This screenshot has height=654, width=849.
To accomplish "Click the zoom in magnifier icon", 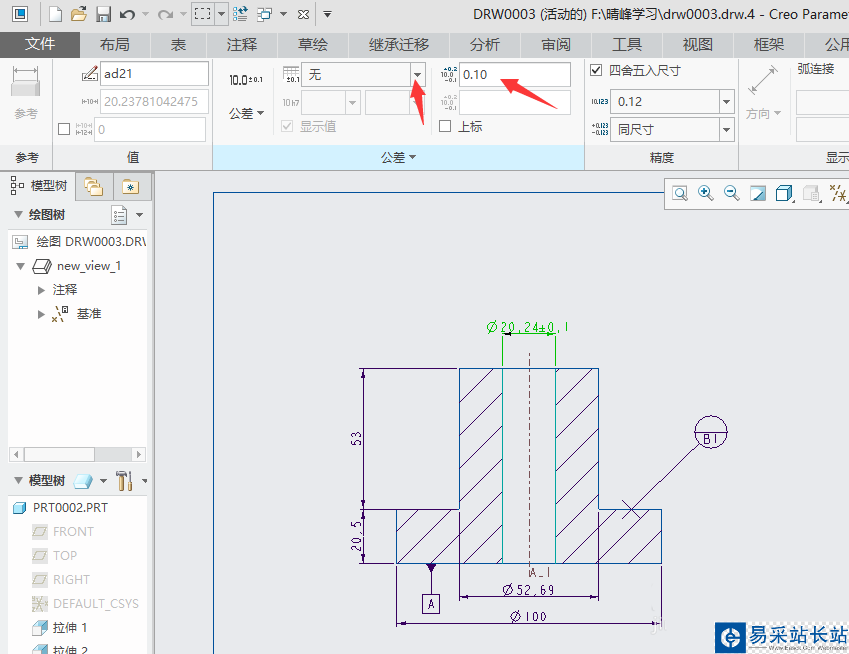I will (x=706, y=193).
